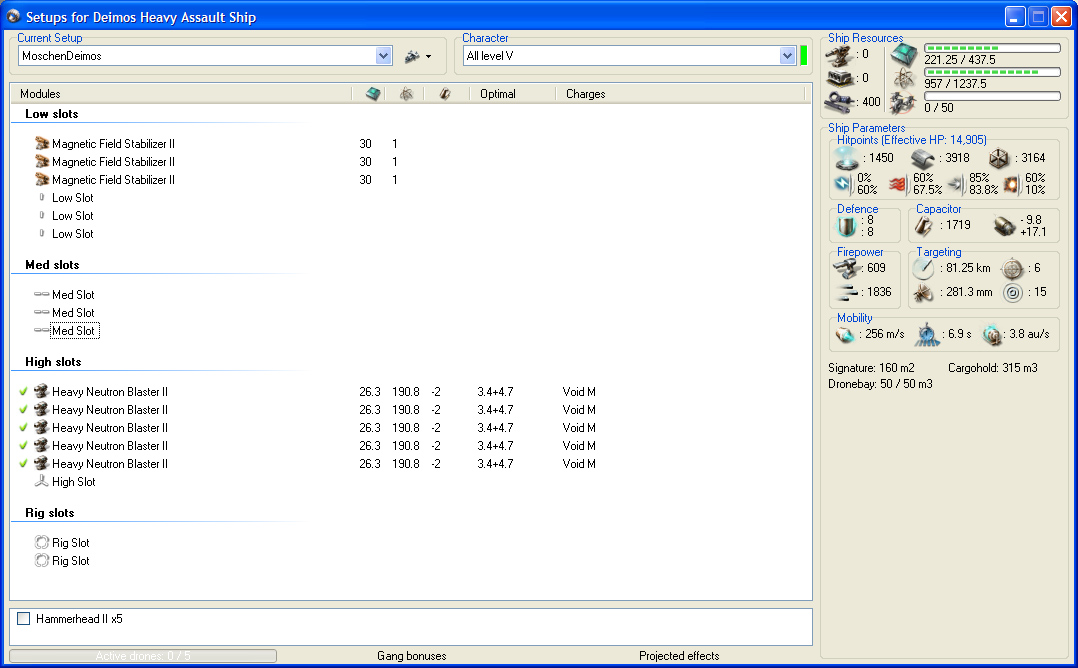Select the first empty Low Slot
Screen dimensions: 1078x668
point(73,198)
